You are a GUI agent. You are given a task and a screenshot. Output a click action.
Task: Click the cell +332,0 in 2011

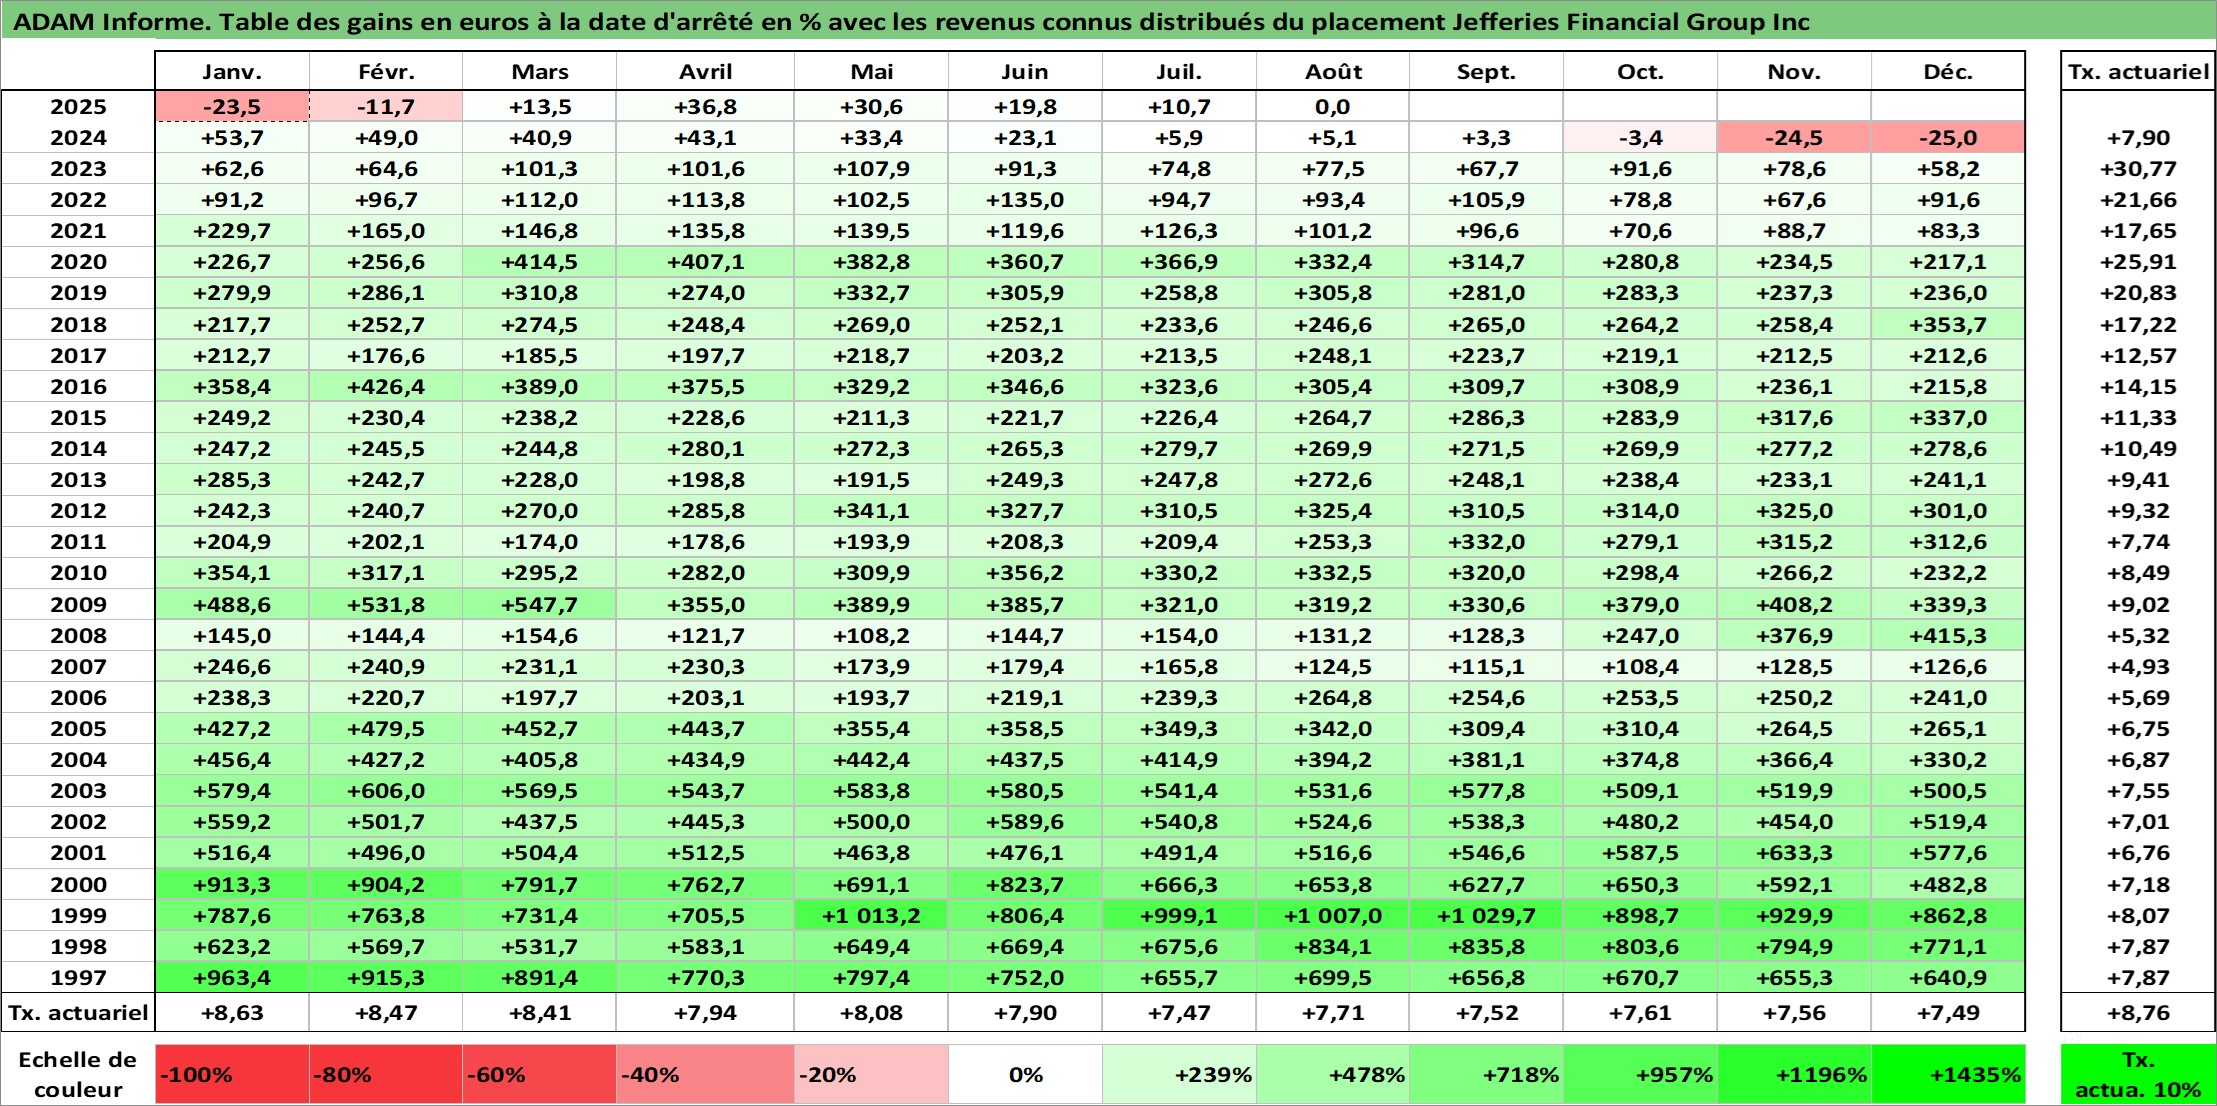(1486, 542)
